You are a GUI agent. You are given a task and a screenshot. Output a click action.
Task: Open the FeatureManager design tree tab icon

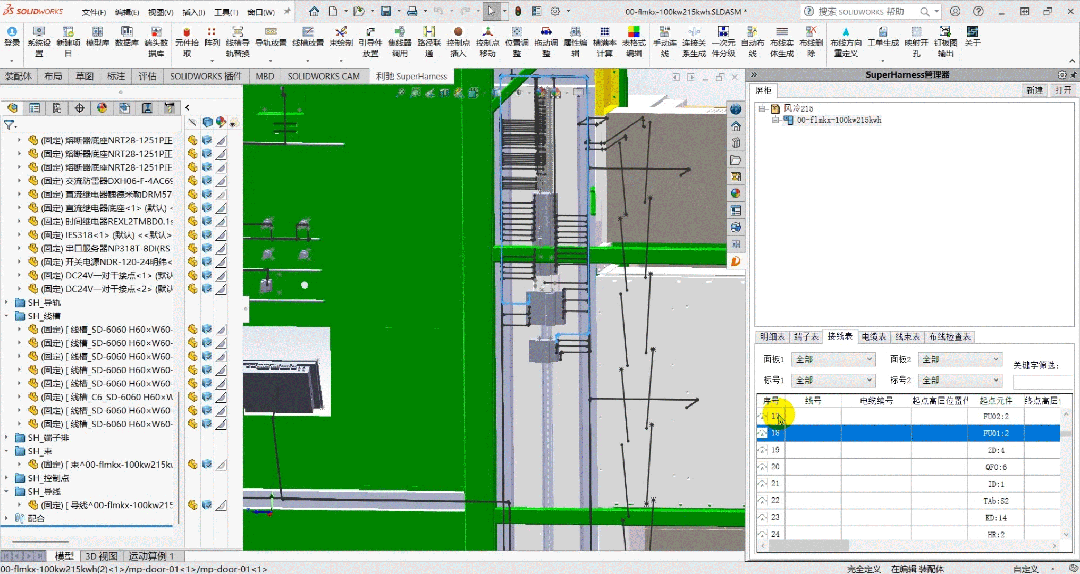pyautogui.click(x=12, y=107)
